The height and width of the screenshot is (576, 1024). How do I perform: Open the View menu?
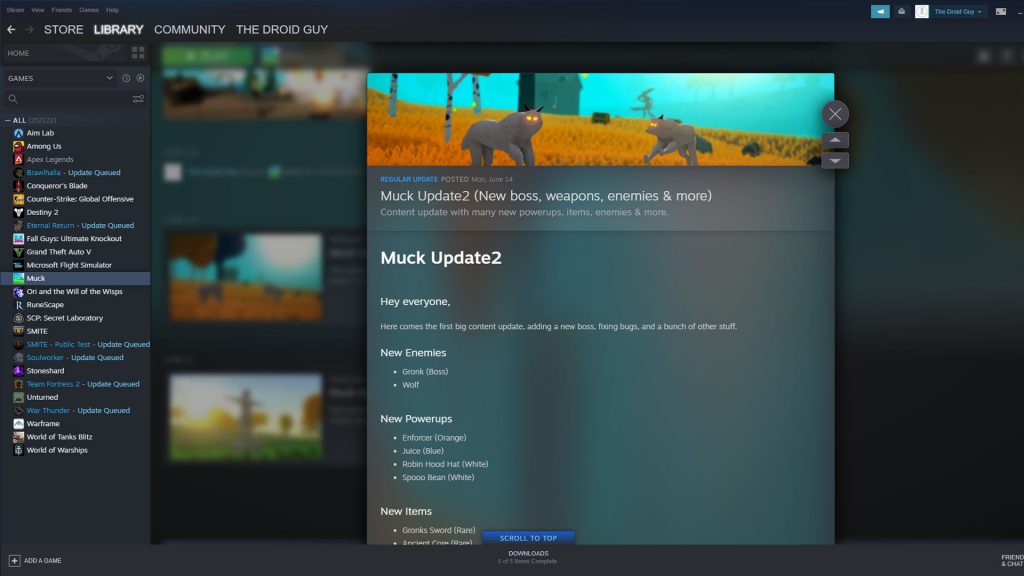38,10
